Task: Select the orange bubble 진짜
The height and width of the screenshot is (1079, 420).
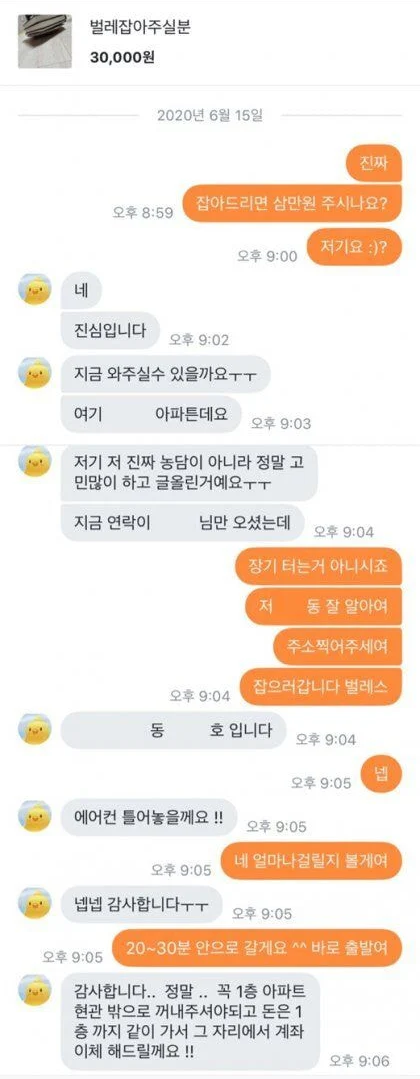Action: click(x=372, y=162)
